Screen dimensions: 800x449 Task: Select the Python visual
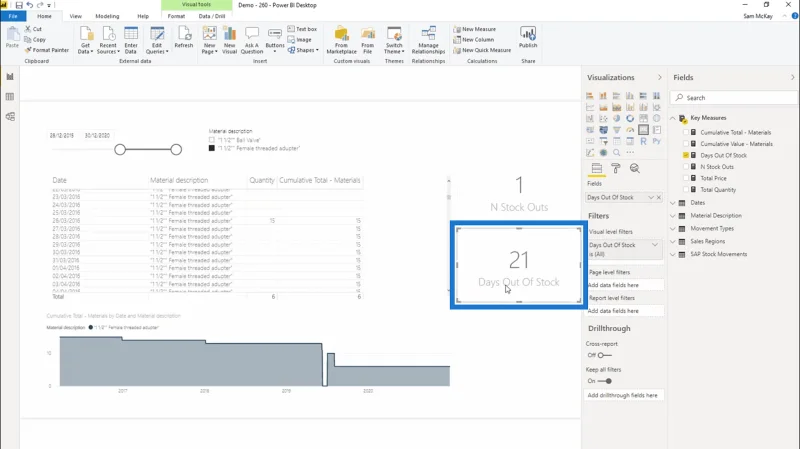tap(657, 141)
